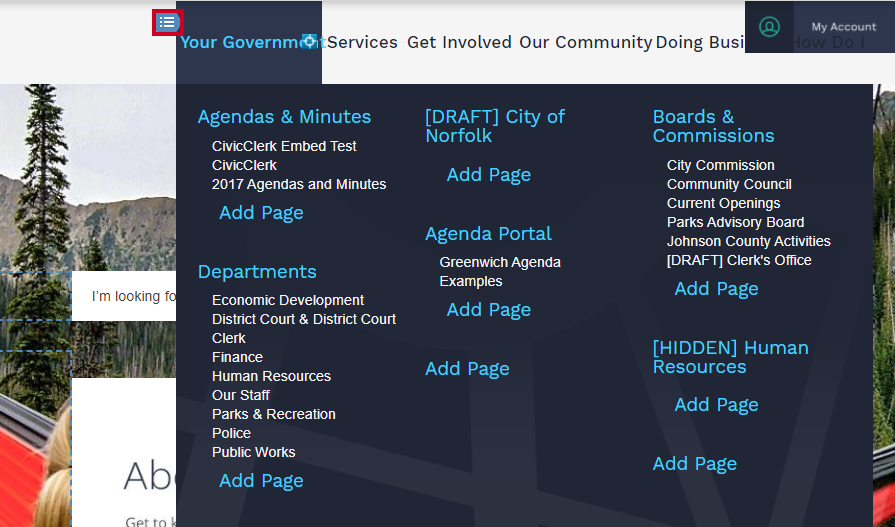Open Human Resources under Departments

click(271, 376)
